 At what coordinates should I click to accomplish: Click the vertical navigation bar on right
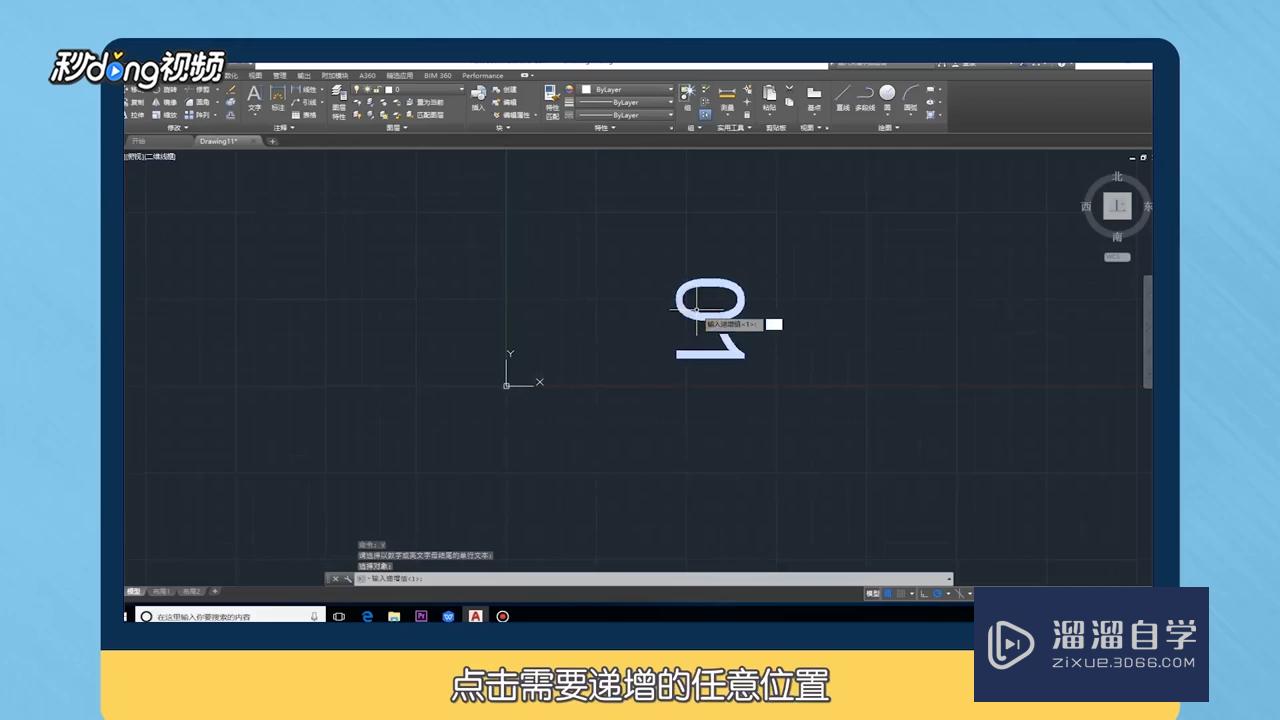point(1148,332)
